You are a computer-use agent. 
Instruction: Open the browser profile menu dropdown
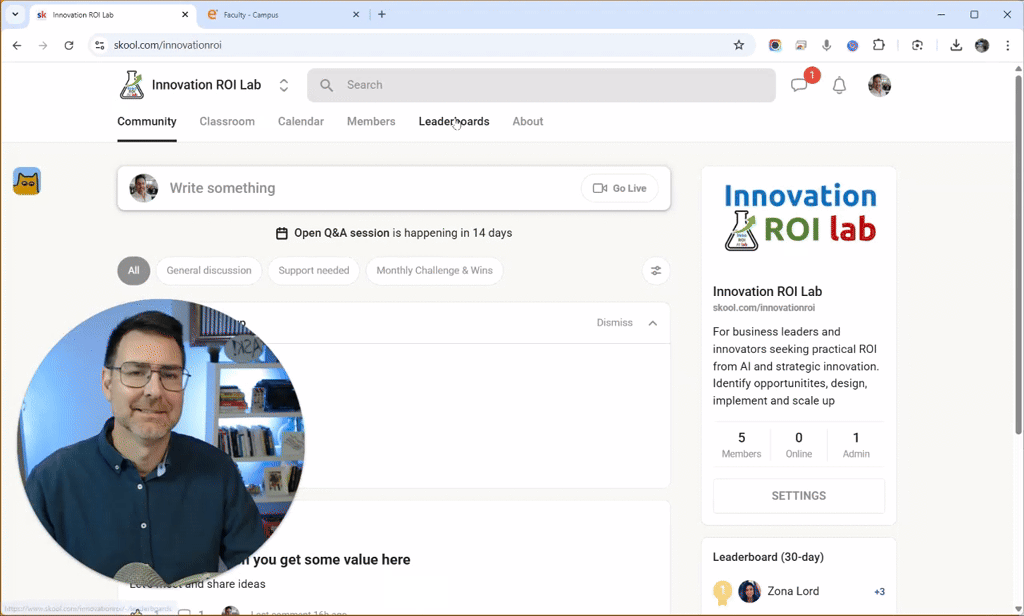pyautogui.click(x=981, y=45)
